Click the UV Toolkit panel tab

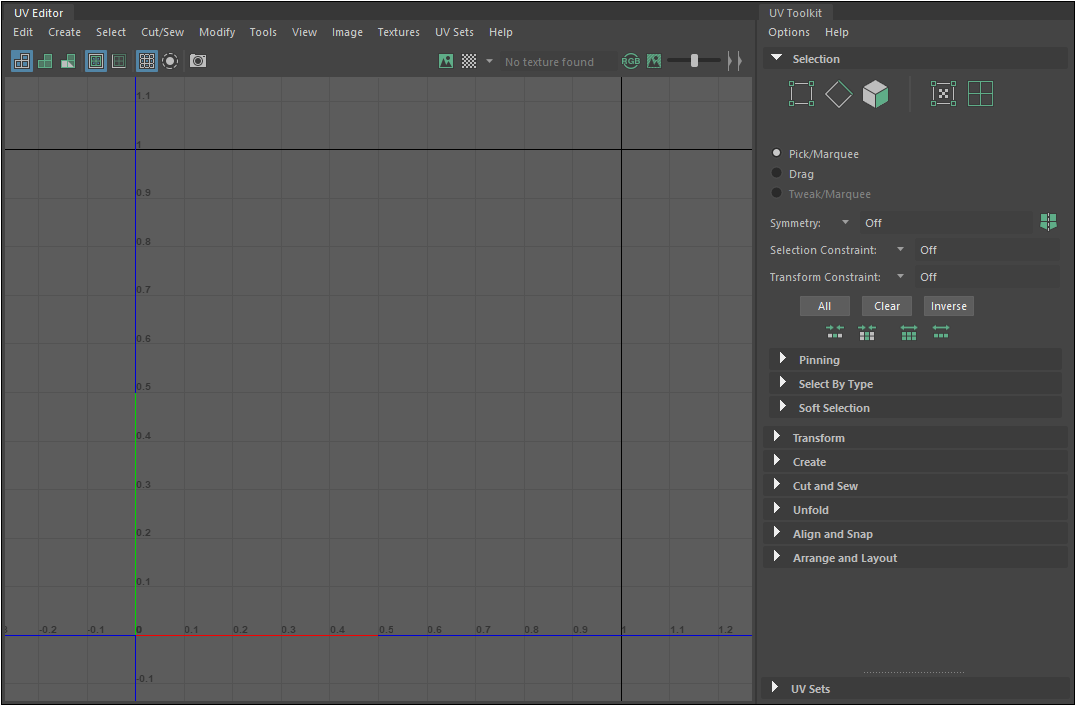tap(795, 13)
